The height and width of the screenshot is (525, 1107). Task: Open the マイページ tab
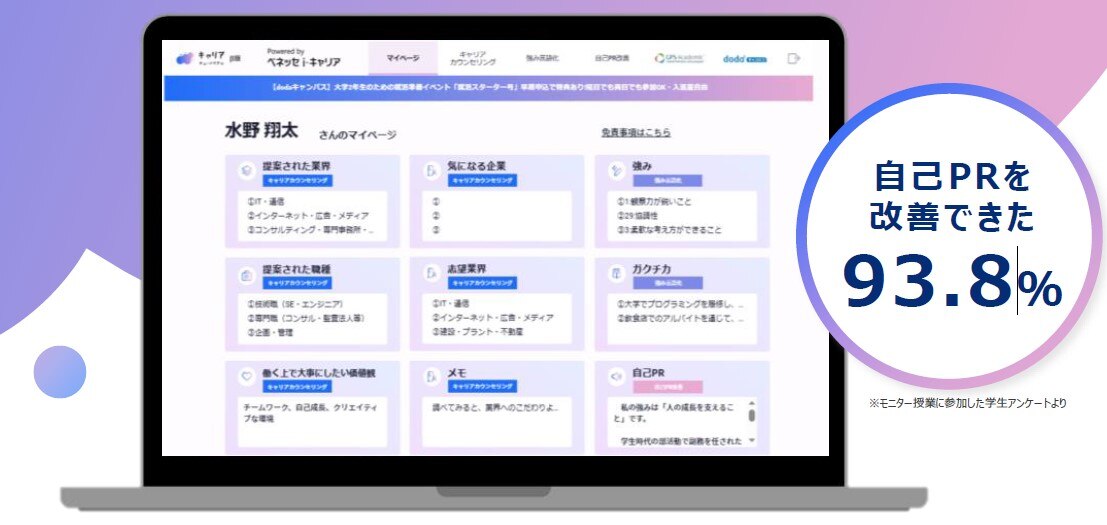click(x=402, y=59)
